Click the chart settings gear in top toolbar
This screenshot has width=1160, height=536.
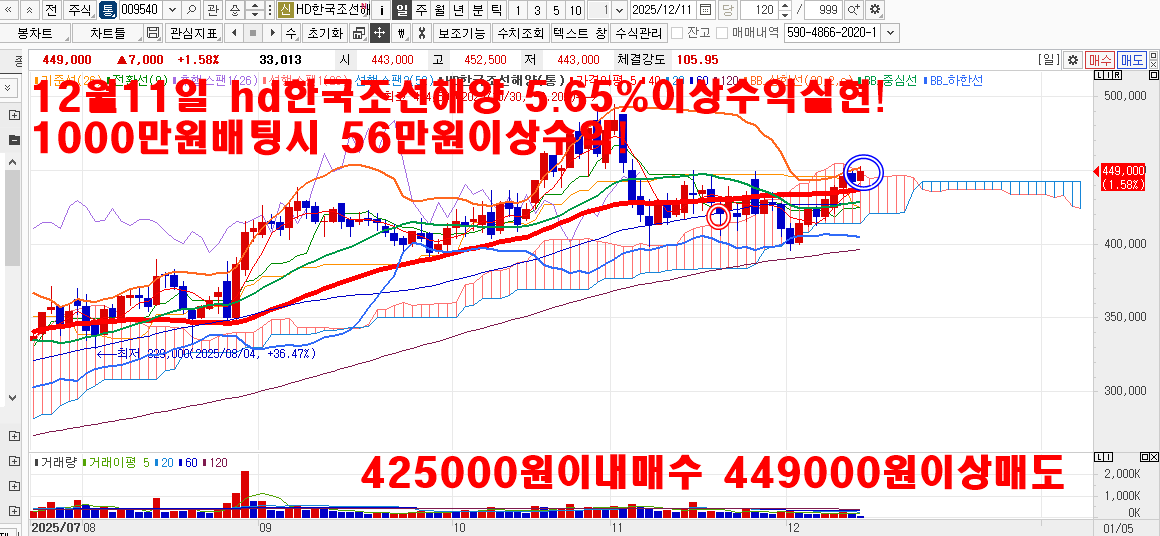(875, 10)
